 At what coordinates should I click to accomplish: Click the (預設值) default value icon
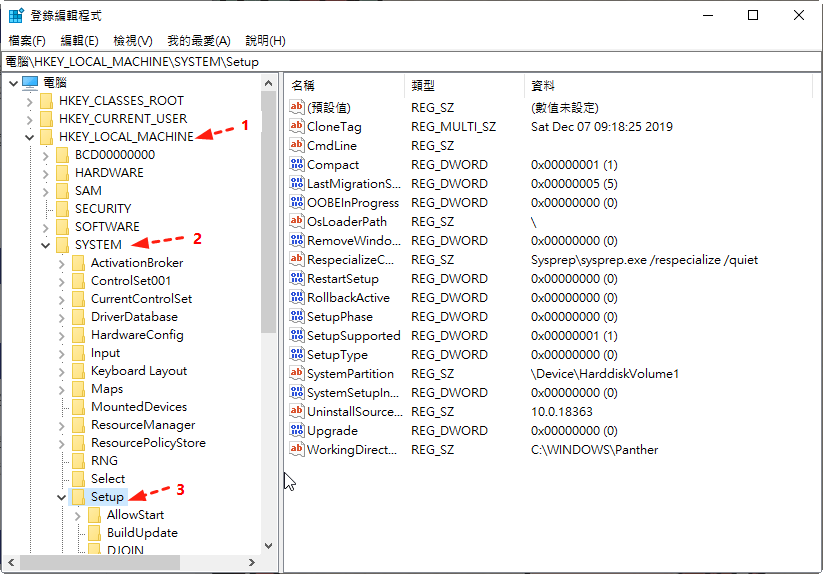[297, 107]
